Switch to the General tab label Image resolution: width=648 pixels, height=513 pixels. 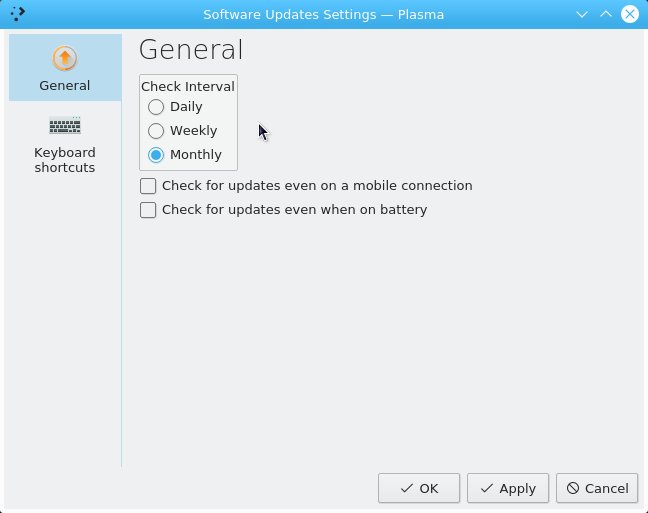tap(65, 86)
